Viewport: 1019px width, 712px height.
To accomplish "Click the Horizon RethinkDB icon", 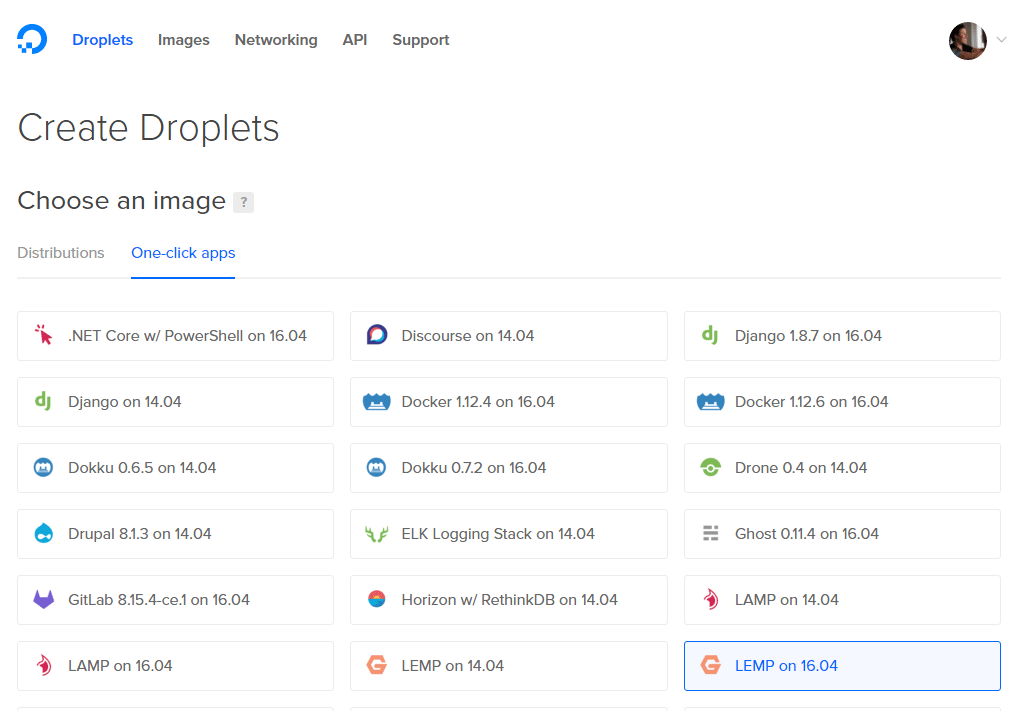I will pos(377,599).
